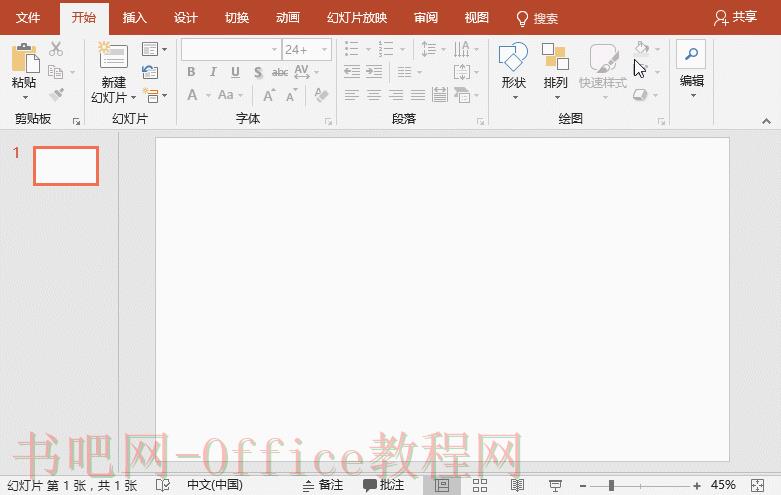Open the slide Layout icon
Image resolution: width=781 pixels, height=495 pixels.
coord(150,49)
